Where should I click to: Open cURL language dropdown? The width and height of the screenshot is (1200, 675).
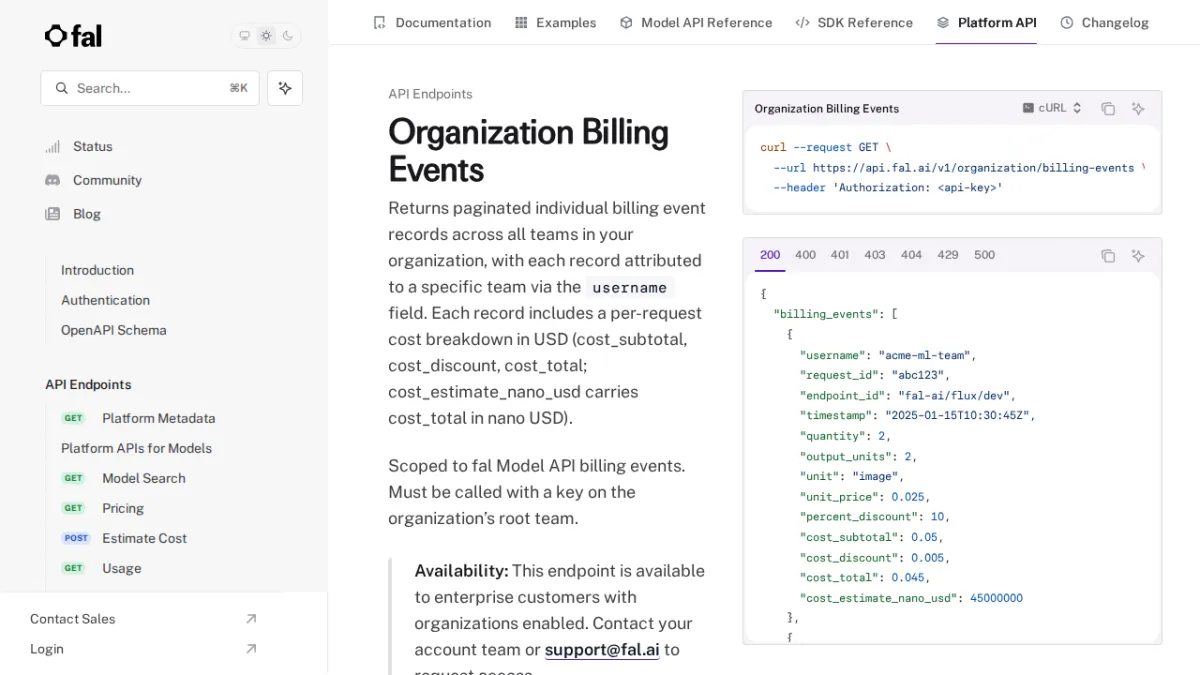(x=1052, y=108)
